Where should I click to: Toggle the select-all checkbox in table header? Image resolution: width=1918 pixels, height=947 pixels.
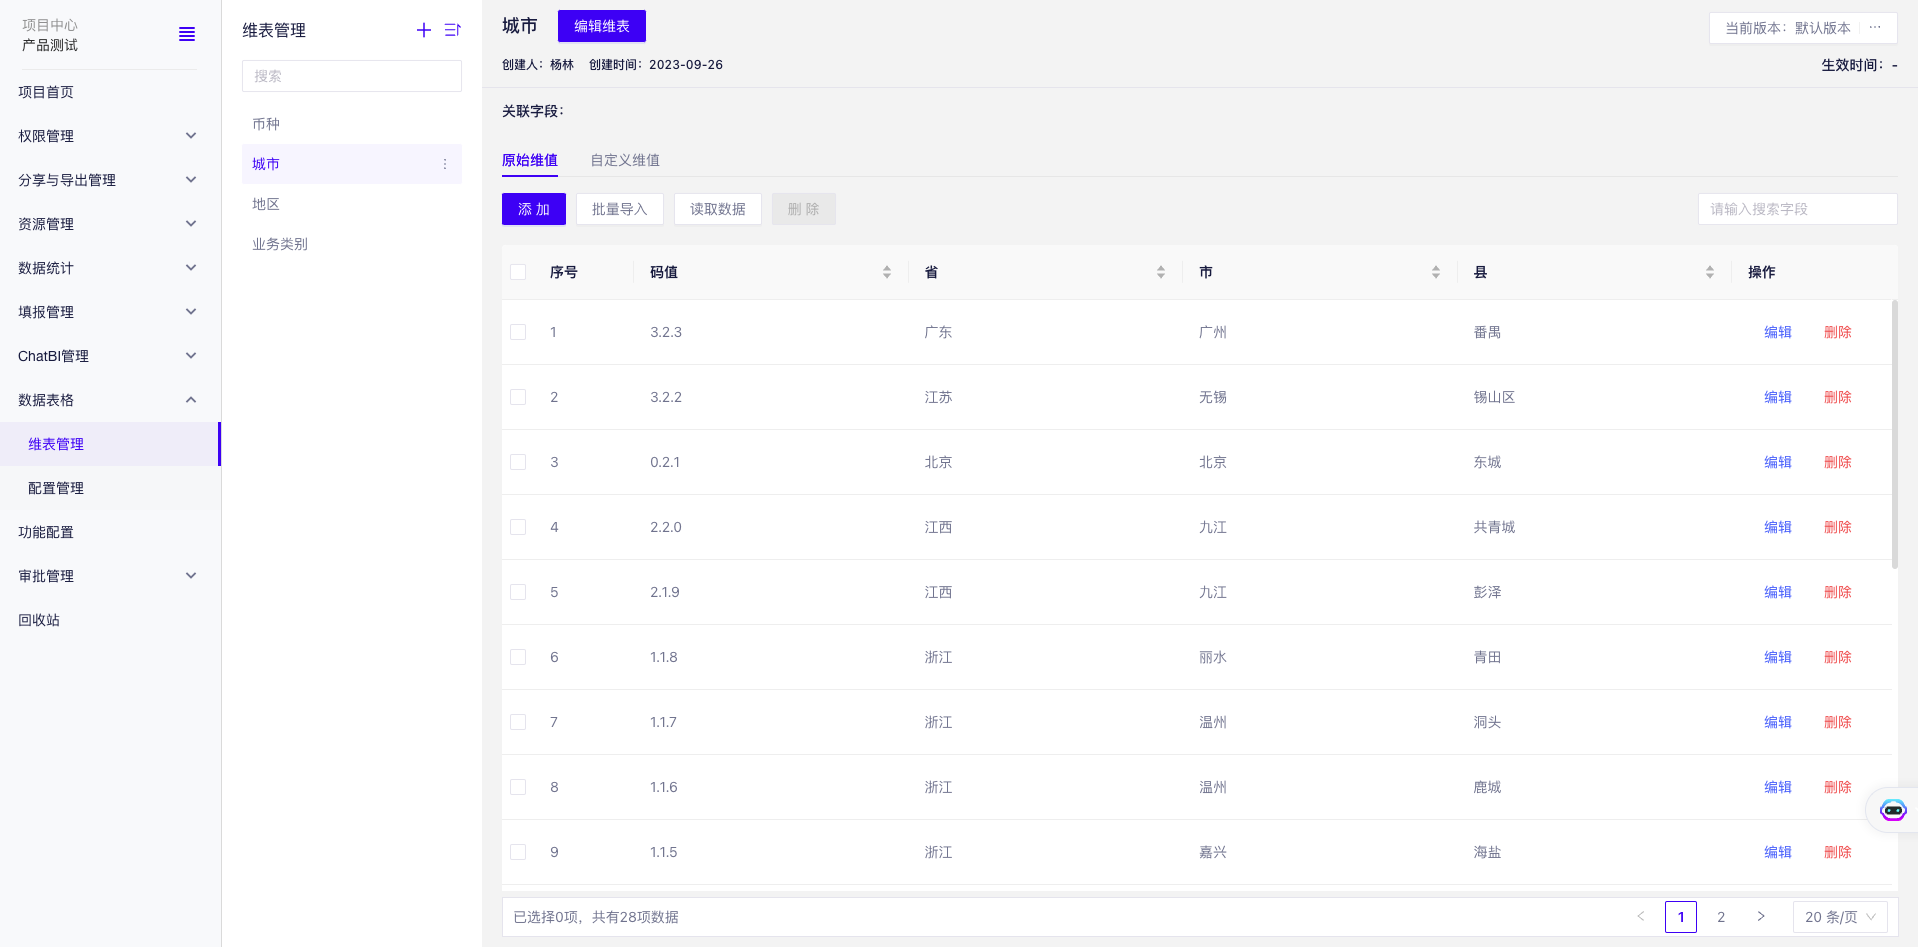518,272
